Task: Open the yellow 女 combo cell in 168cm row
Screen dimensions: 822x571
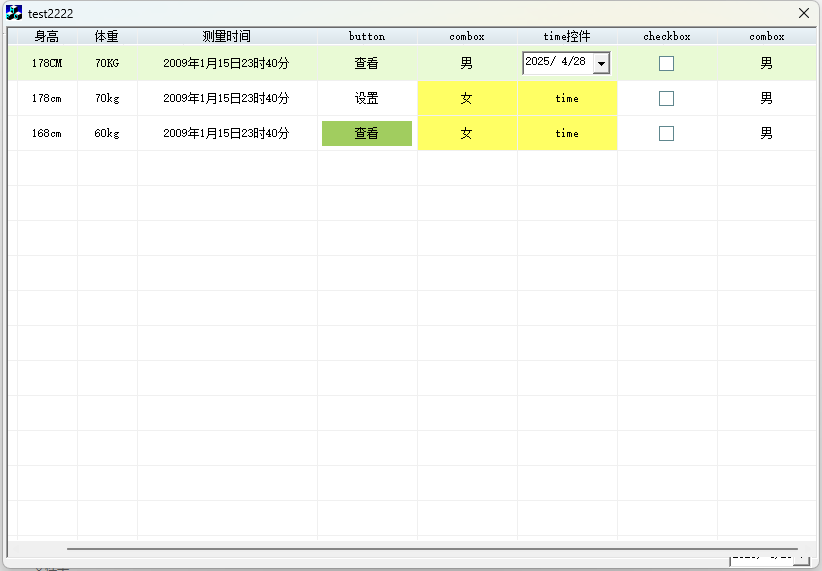Action: click(x=466, y=133)
